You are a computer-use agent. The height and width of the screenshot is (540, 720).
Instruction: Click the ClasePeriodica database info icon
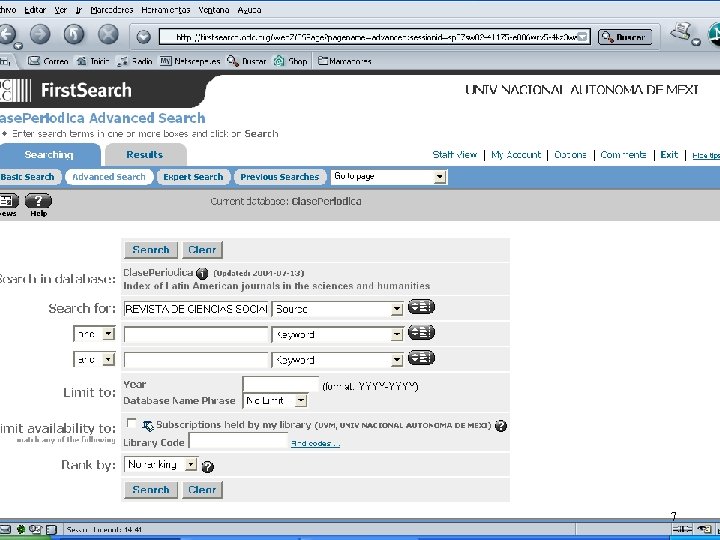(x=202, y=273)
